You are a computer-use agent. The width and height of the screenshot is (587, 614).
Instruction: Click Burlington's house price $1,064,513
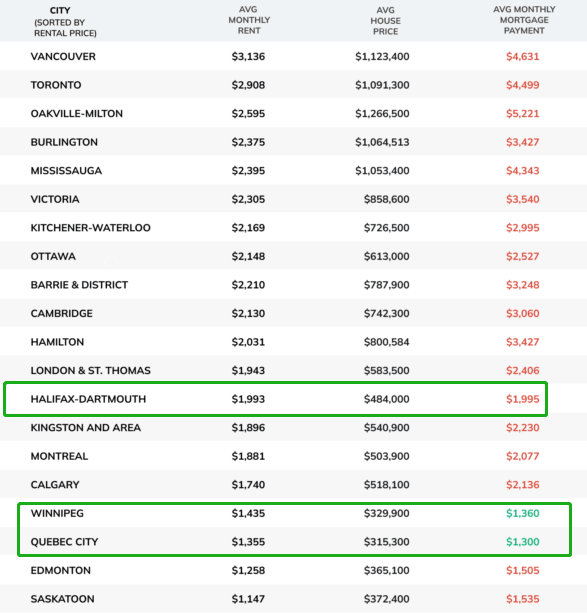[382, 142]
